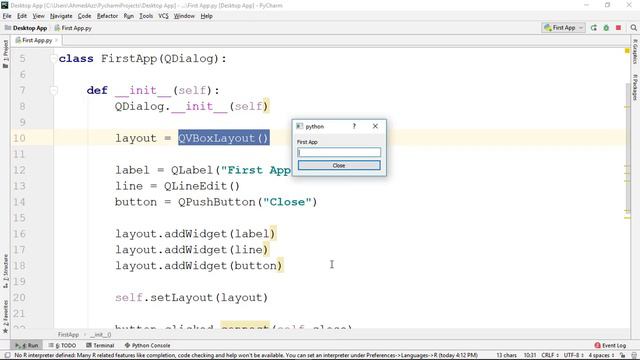This screenshot has width=640, height=360.
Task: Toggle tool window buttons in bottom-left corner
Action: coord(7,355)
